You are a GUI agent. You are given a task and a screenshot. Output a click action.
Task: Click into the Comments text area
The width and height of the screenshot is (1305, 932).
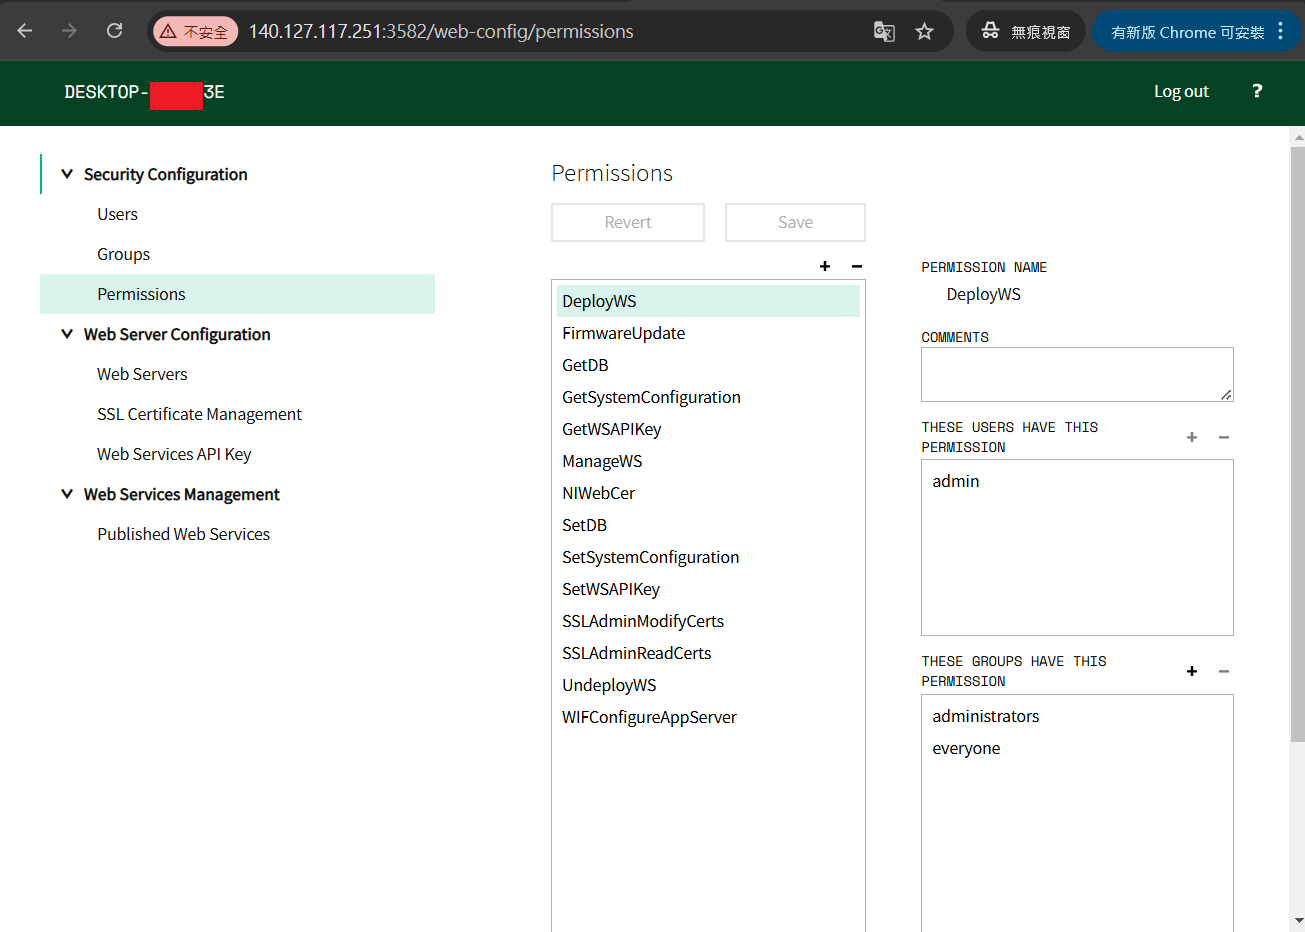click(x=1077, y=374)
